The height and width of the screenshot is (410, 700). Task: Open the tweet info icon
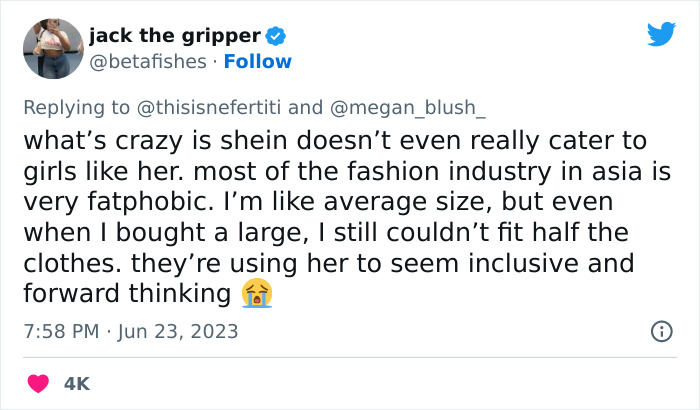click(661, 331)
